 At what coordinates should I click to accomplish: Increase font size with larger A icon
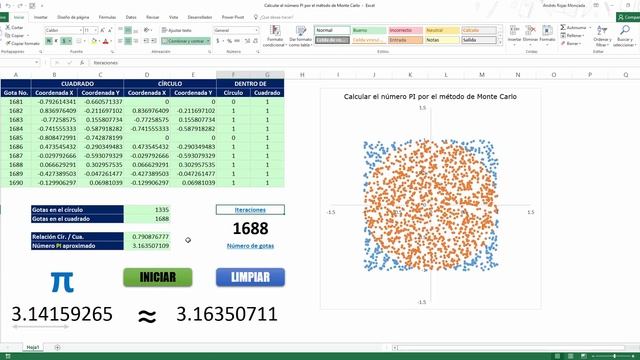[102, 30]
